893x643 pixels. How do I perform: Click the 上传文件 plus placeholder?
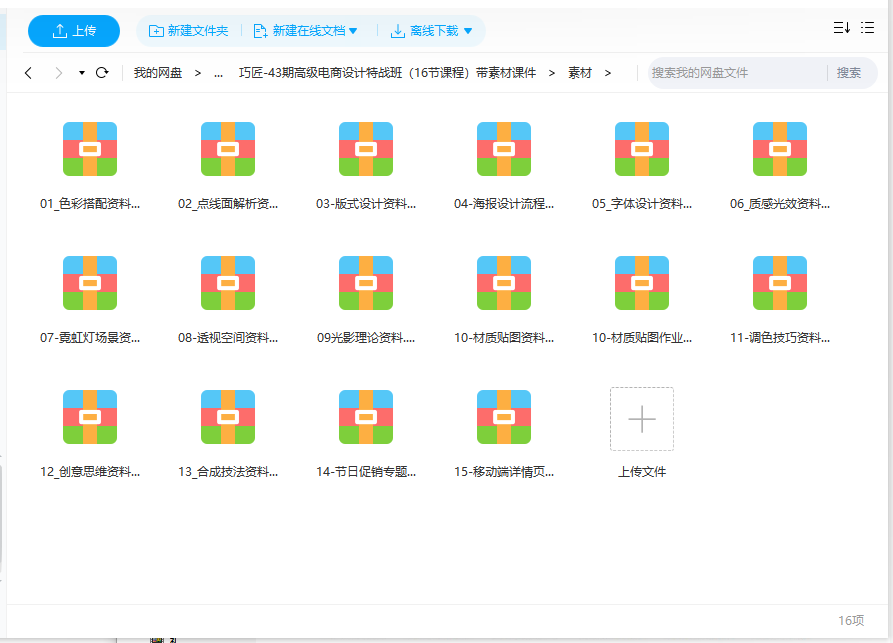(x=642, y=419)
